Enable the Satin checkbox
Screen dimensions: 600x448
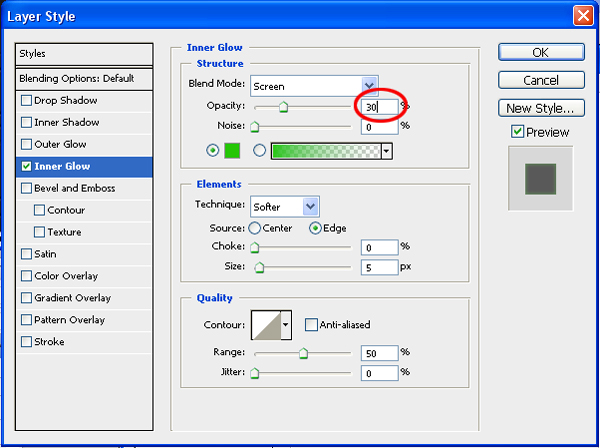[26, 254]
